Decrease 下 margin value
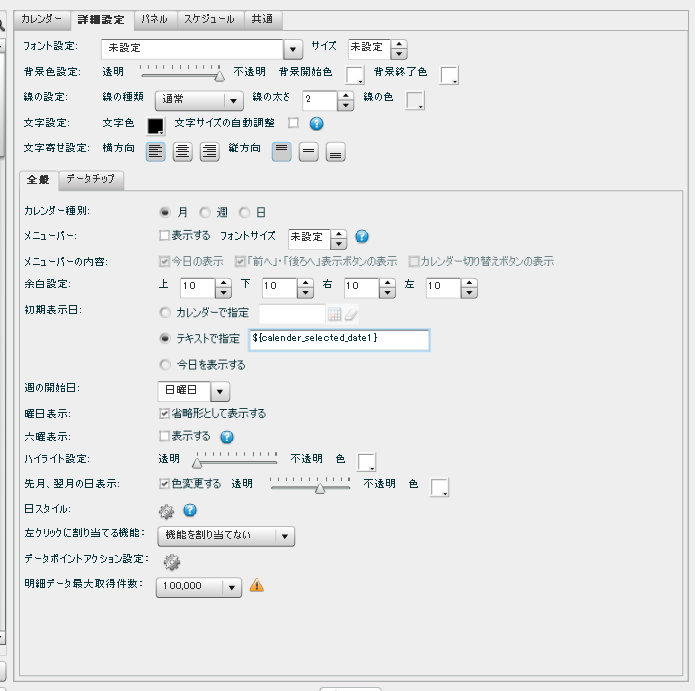The width and height of the screenshot is (695, 691). point(305,293)
